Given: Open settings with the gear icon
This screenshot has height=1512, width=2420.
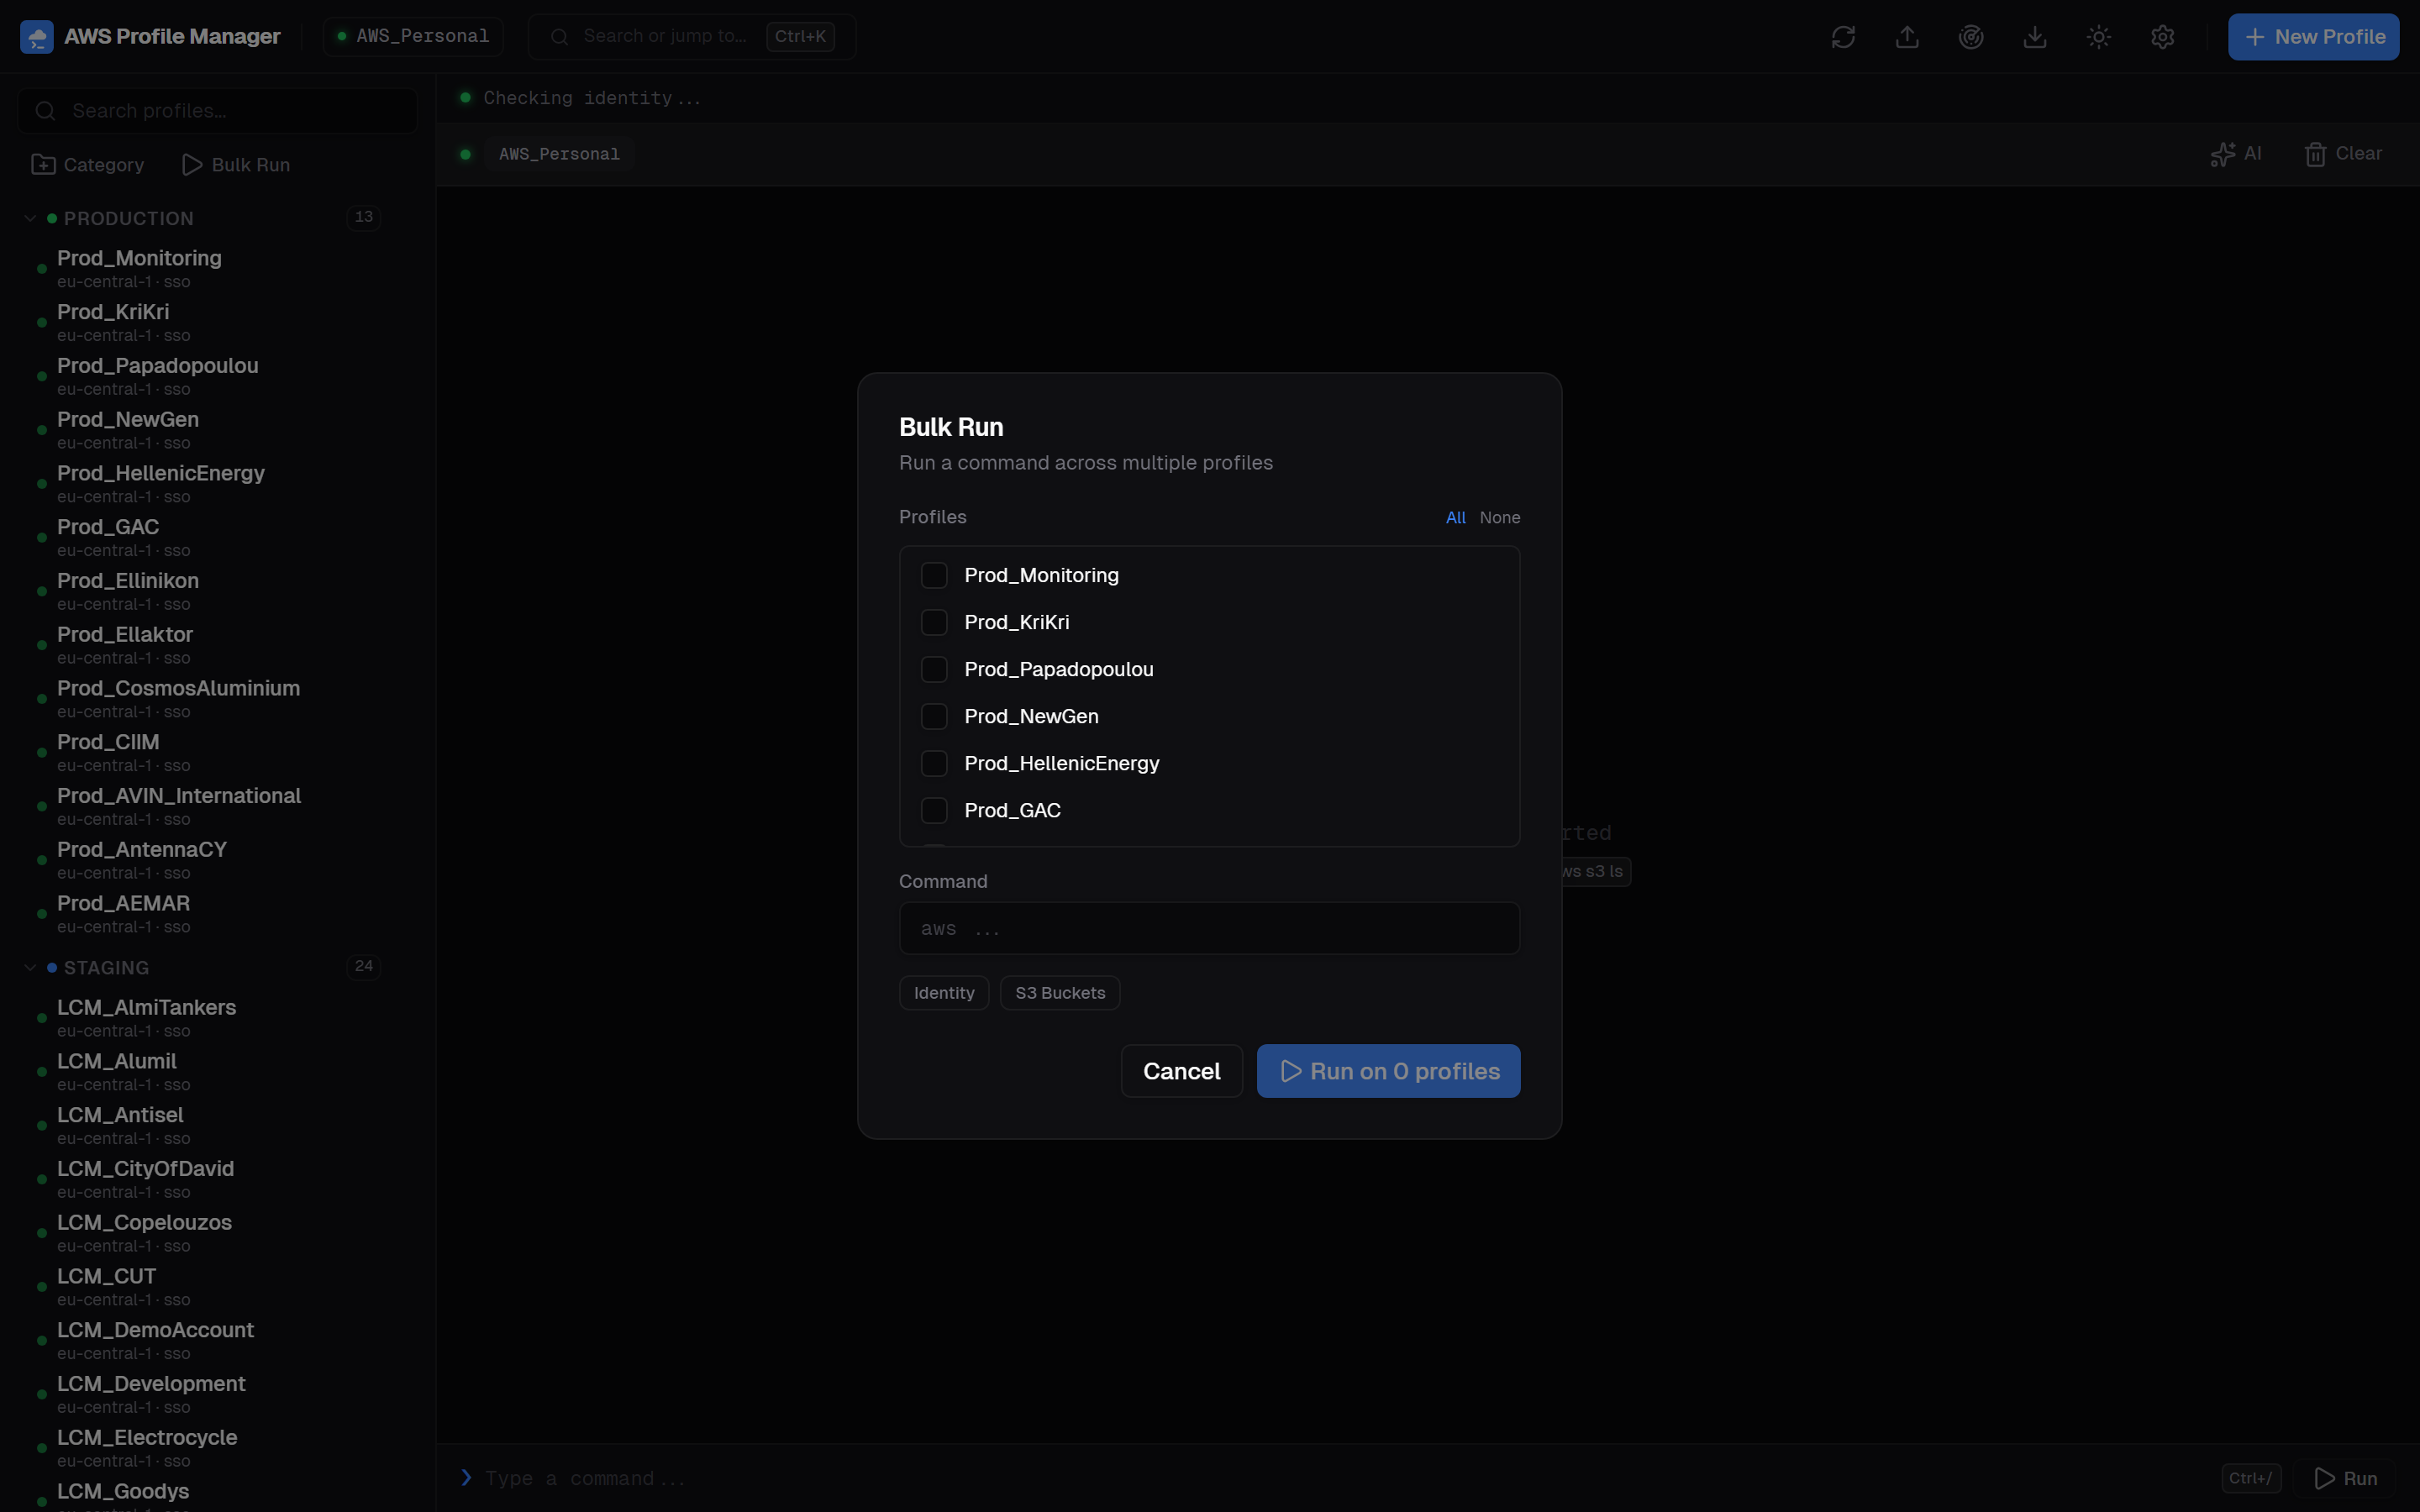Looking at the screenshot, I should 2162,37.
